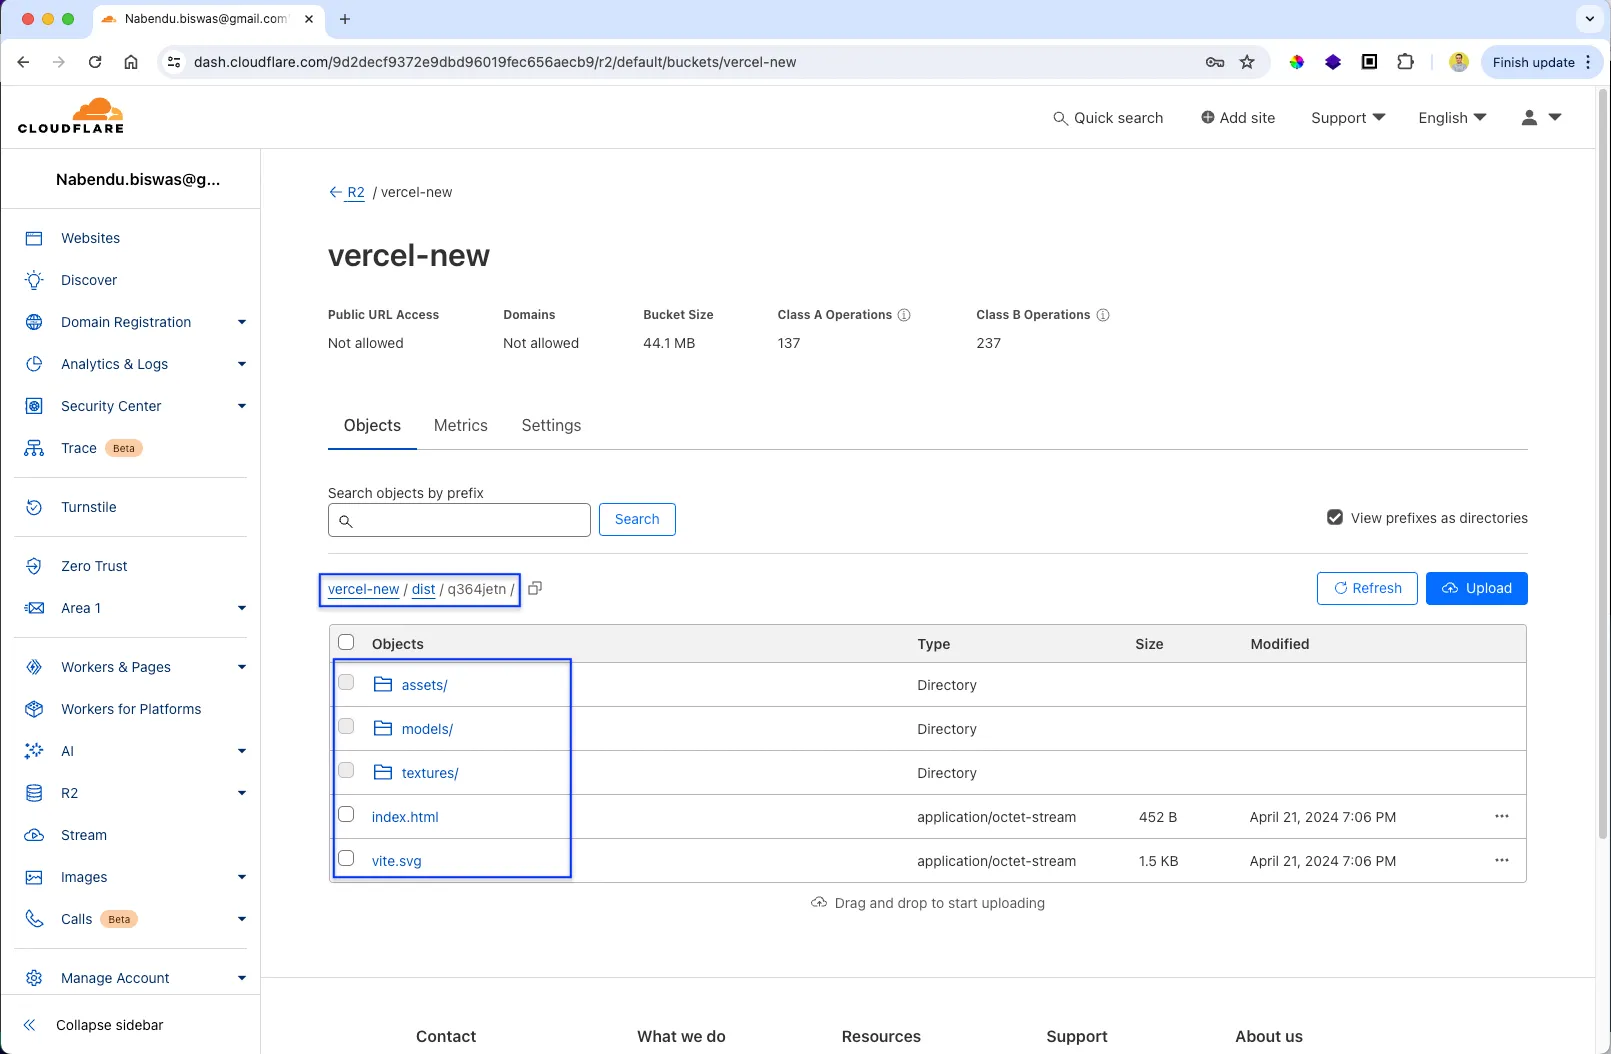Open the browser extensions puzzle icon

1405,62
